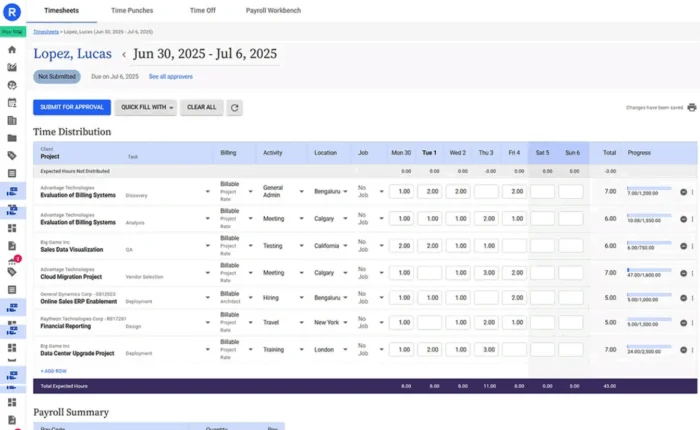Open more options for Analysis task row
This screenshot has width=700, height=430.
692,219
